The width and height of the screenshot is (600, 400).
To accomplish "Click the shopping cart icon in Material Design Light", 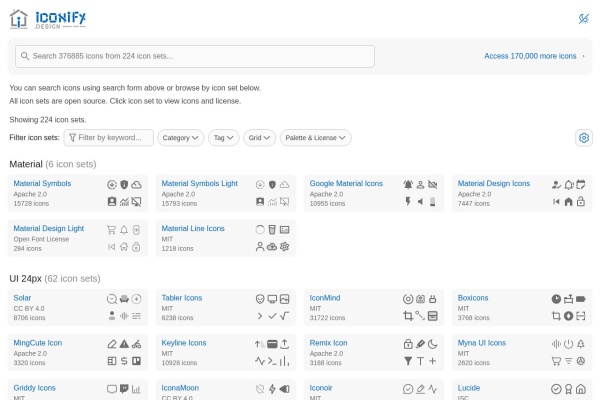I will (x=111, y=230).
